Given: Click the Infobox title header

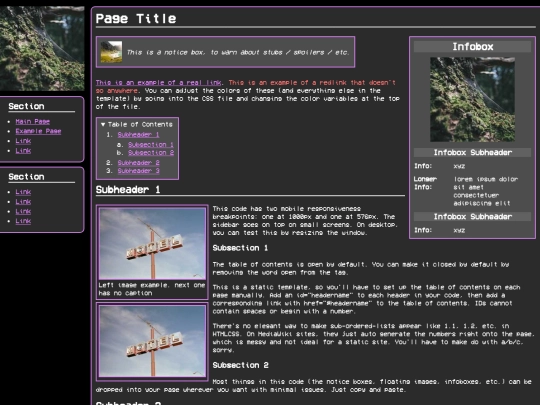Looking at the screenshot, I should (472, 46).
